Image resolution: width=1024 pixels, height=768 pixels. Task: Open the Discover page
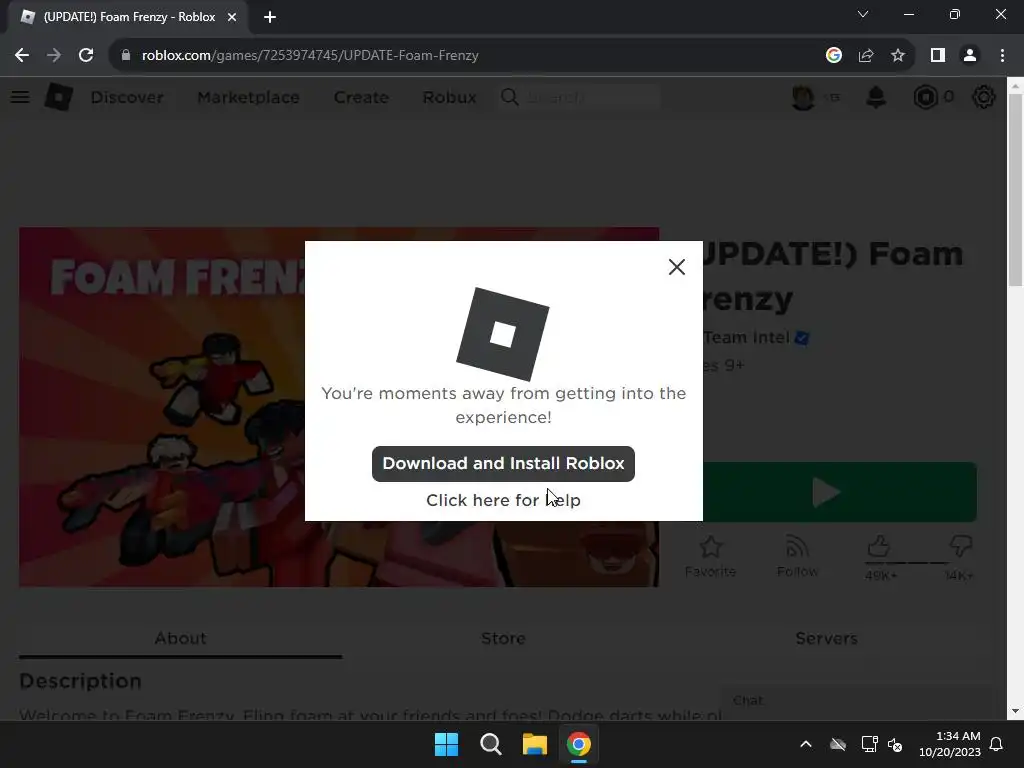(127, 97)
